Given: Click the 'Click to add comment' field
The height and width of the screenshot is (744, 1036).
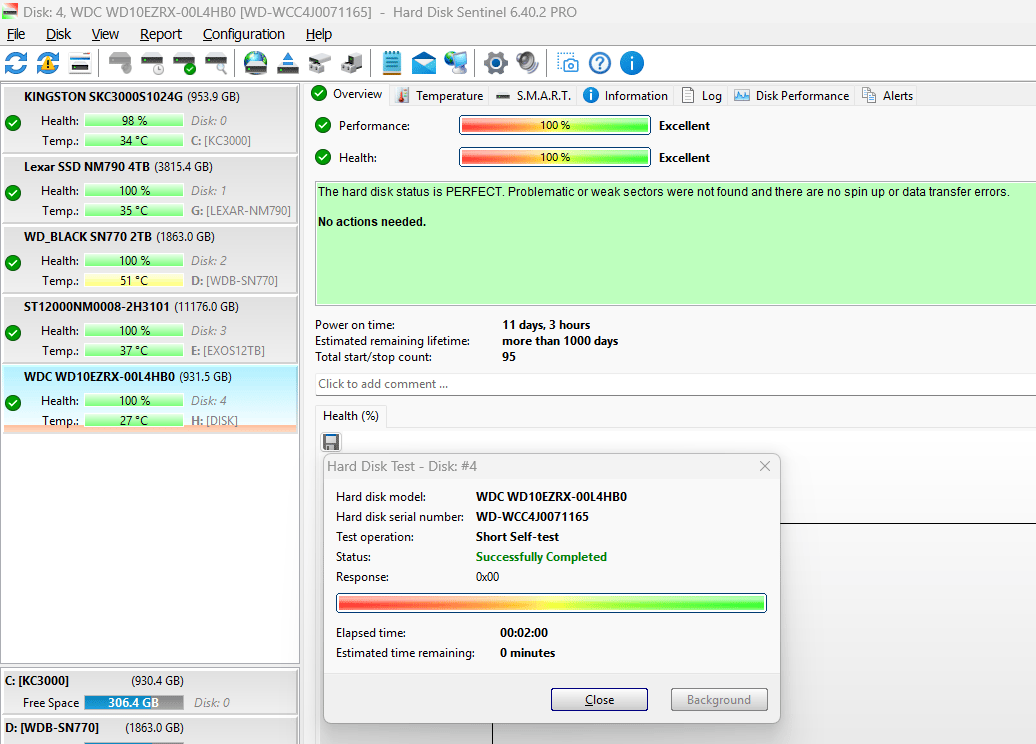Looking at the screenshot, I should tap(675, 384).
